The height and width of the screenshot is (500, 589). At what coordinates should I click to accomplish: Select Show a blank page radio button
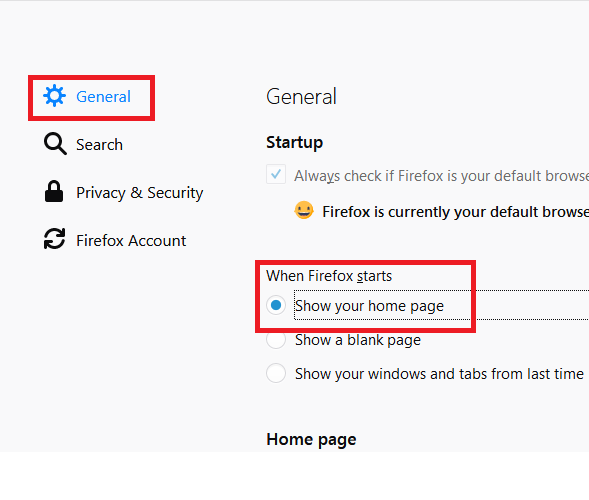276,339
